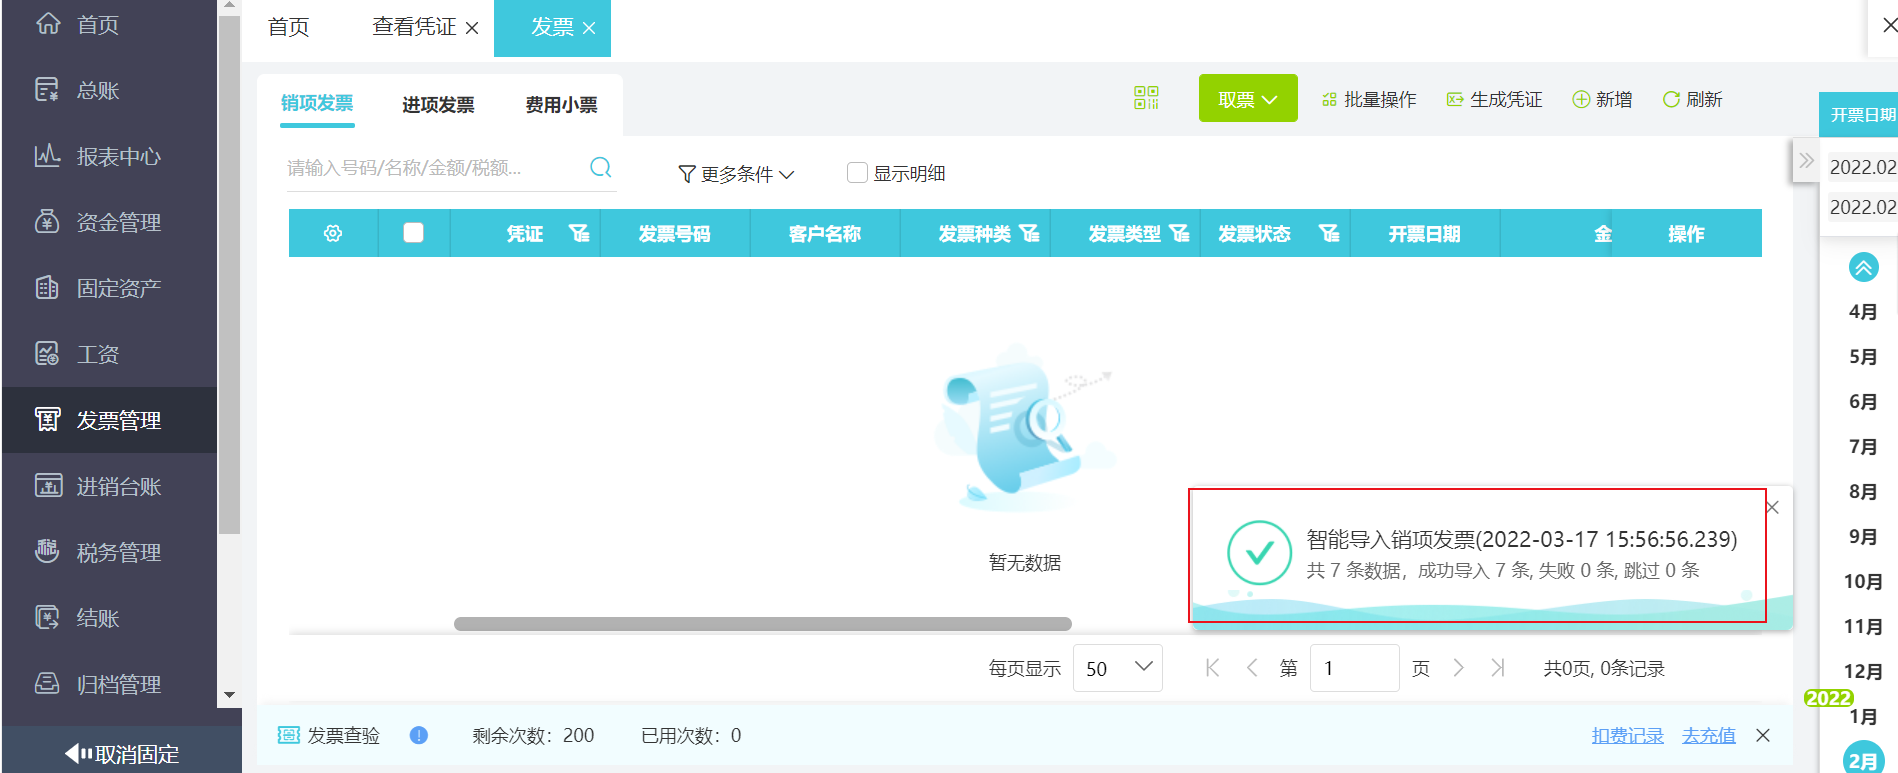Viewport: 1898px width, 773px height.
Task: Switch to the 查看凭证 tab
Action: tap(414, 27)
